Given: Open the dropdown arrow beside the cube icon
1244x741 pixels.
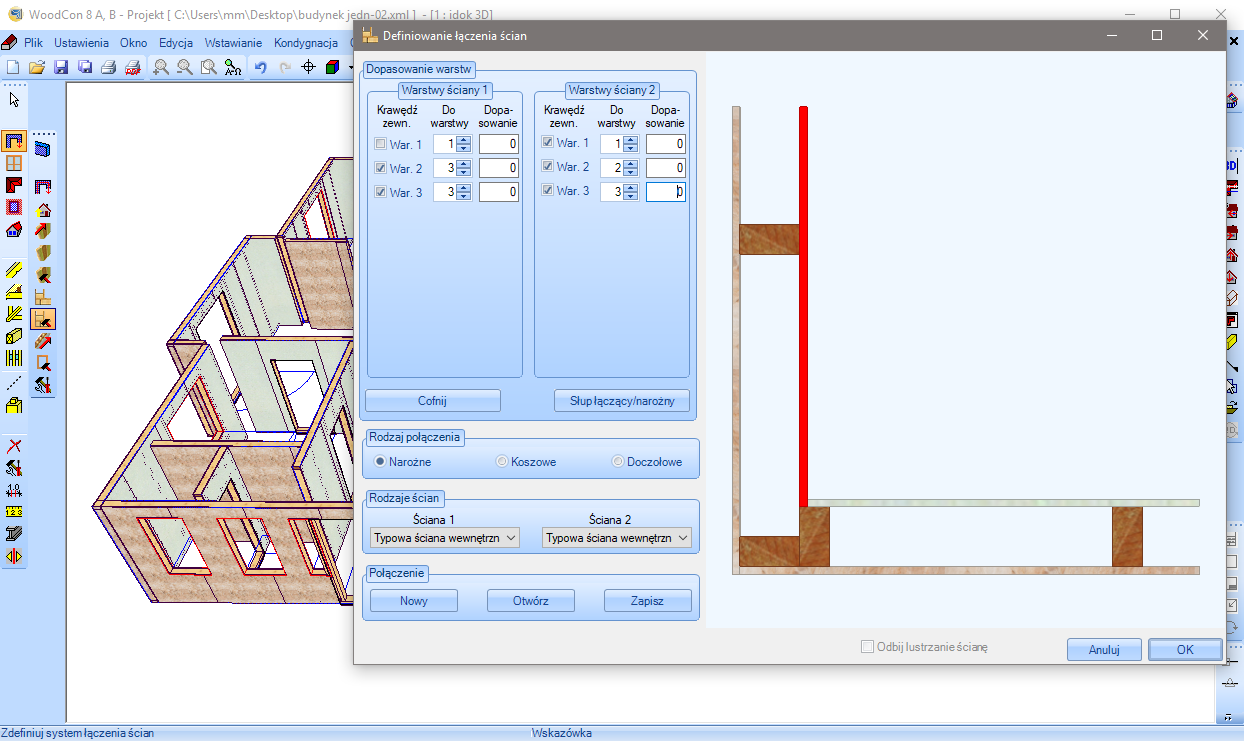Looking at the screenshot, I should click(x=350, y=67).
